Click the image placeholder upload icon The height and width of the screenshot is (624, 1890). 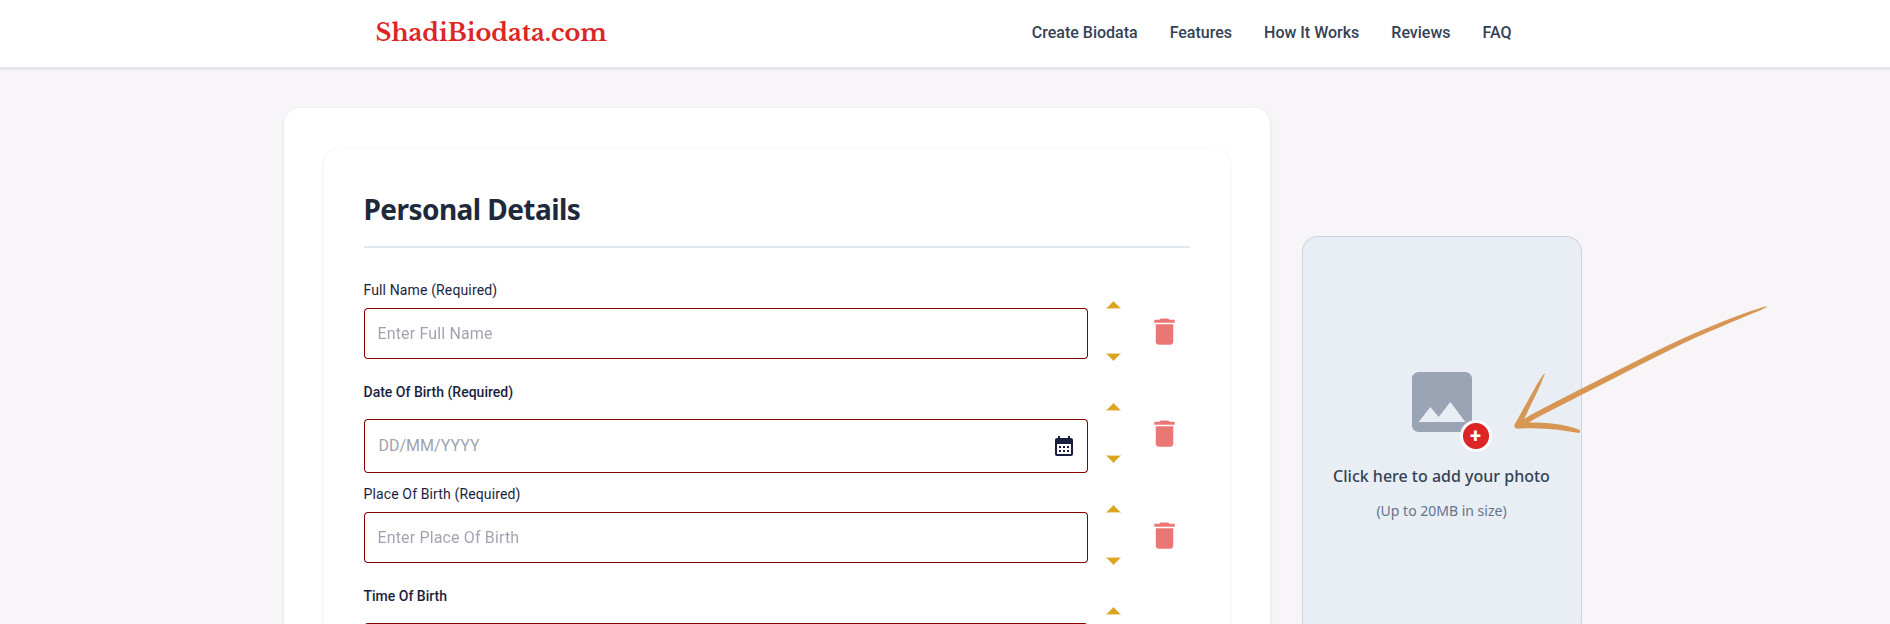pos(1440,401)
